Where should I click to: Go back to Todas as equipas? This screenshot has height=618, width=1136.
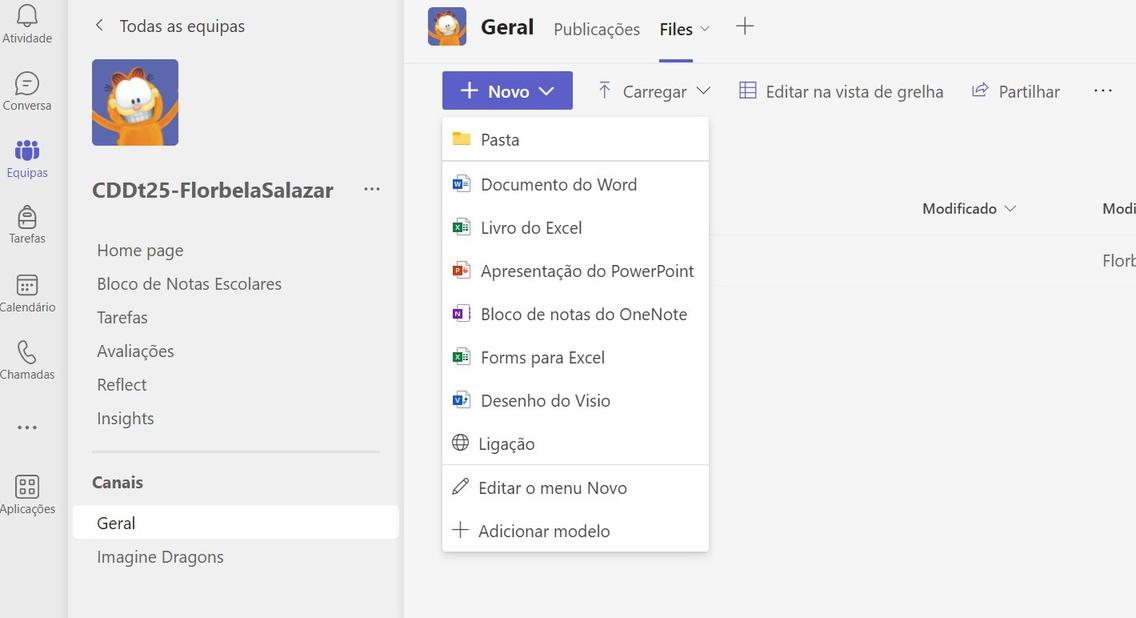170,26
